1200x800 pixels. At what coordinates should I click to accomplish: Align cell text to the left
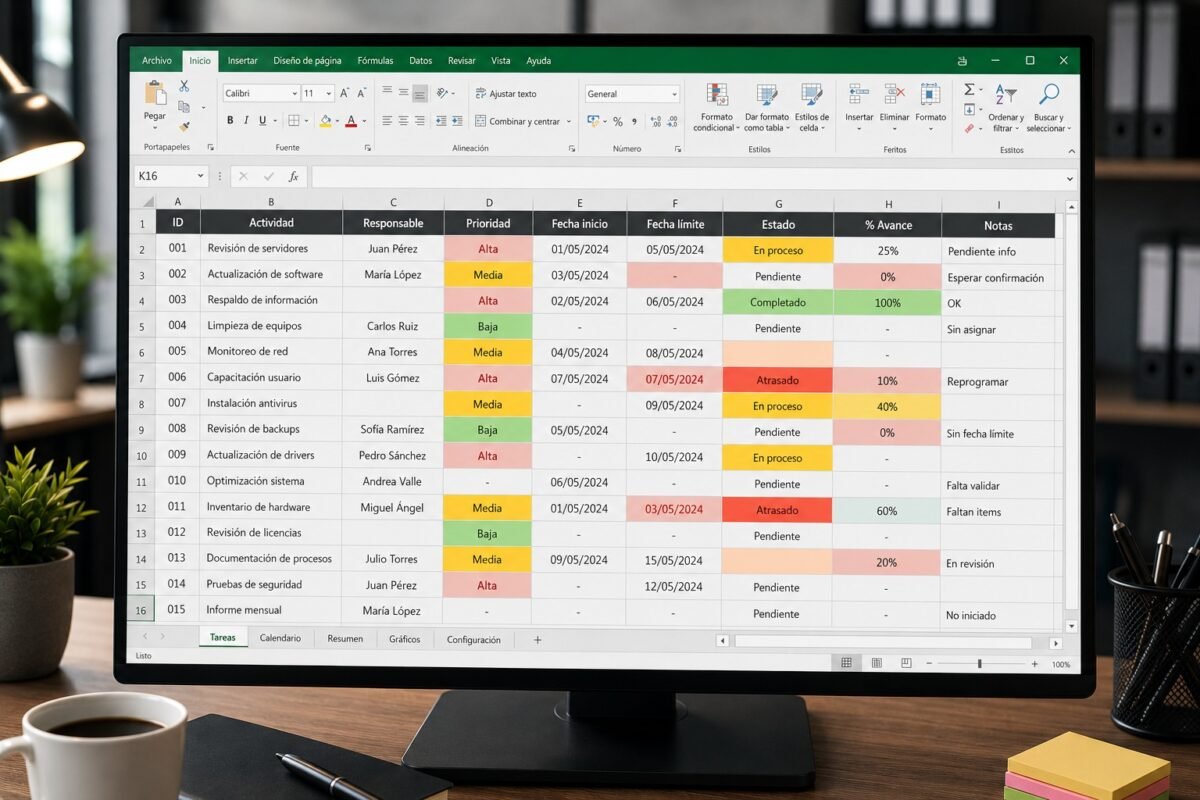coord(387,121)
